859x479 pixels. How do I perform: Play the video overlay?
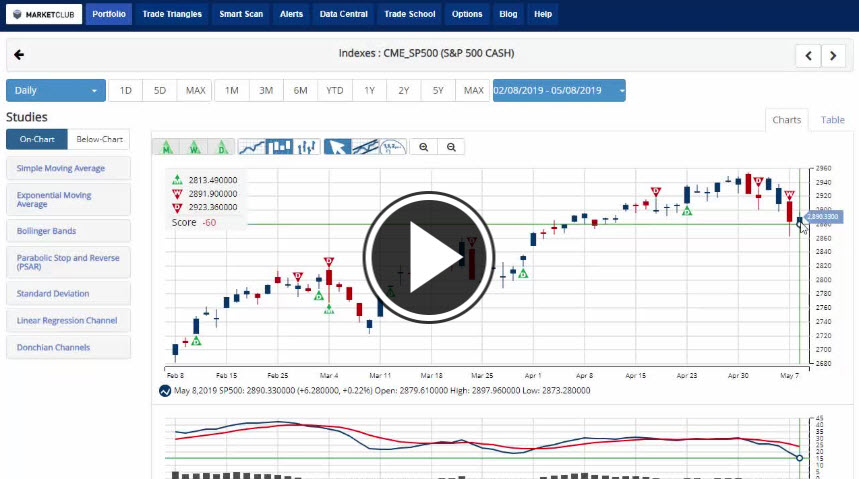click(428, 257)
